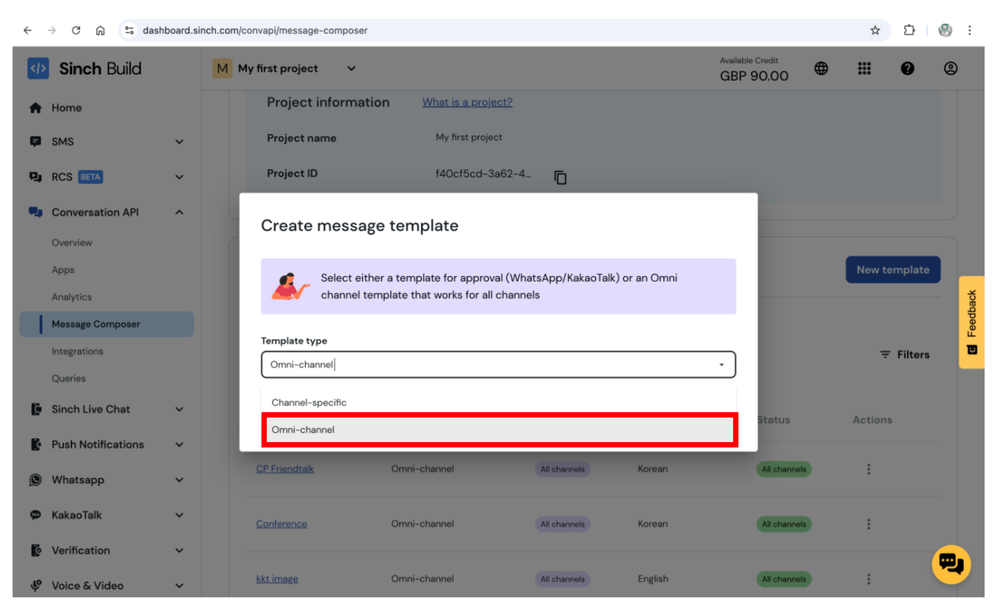Open Integrations in the sidebar
Screen dimensions: 999x601
tap(77, 351)
